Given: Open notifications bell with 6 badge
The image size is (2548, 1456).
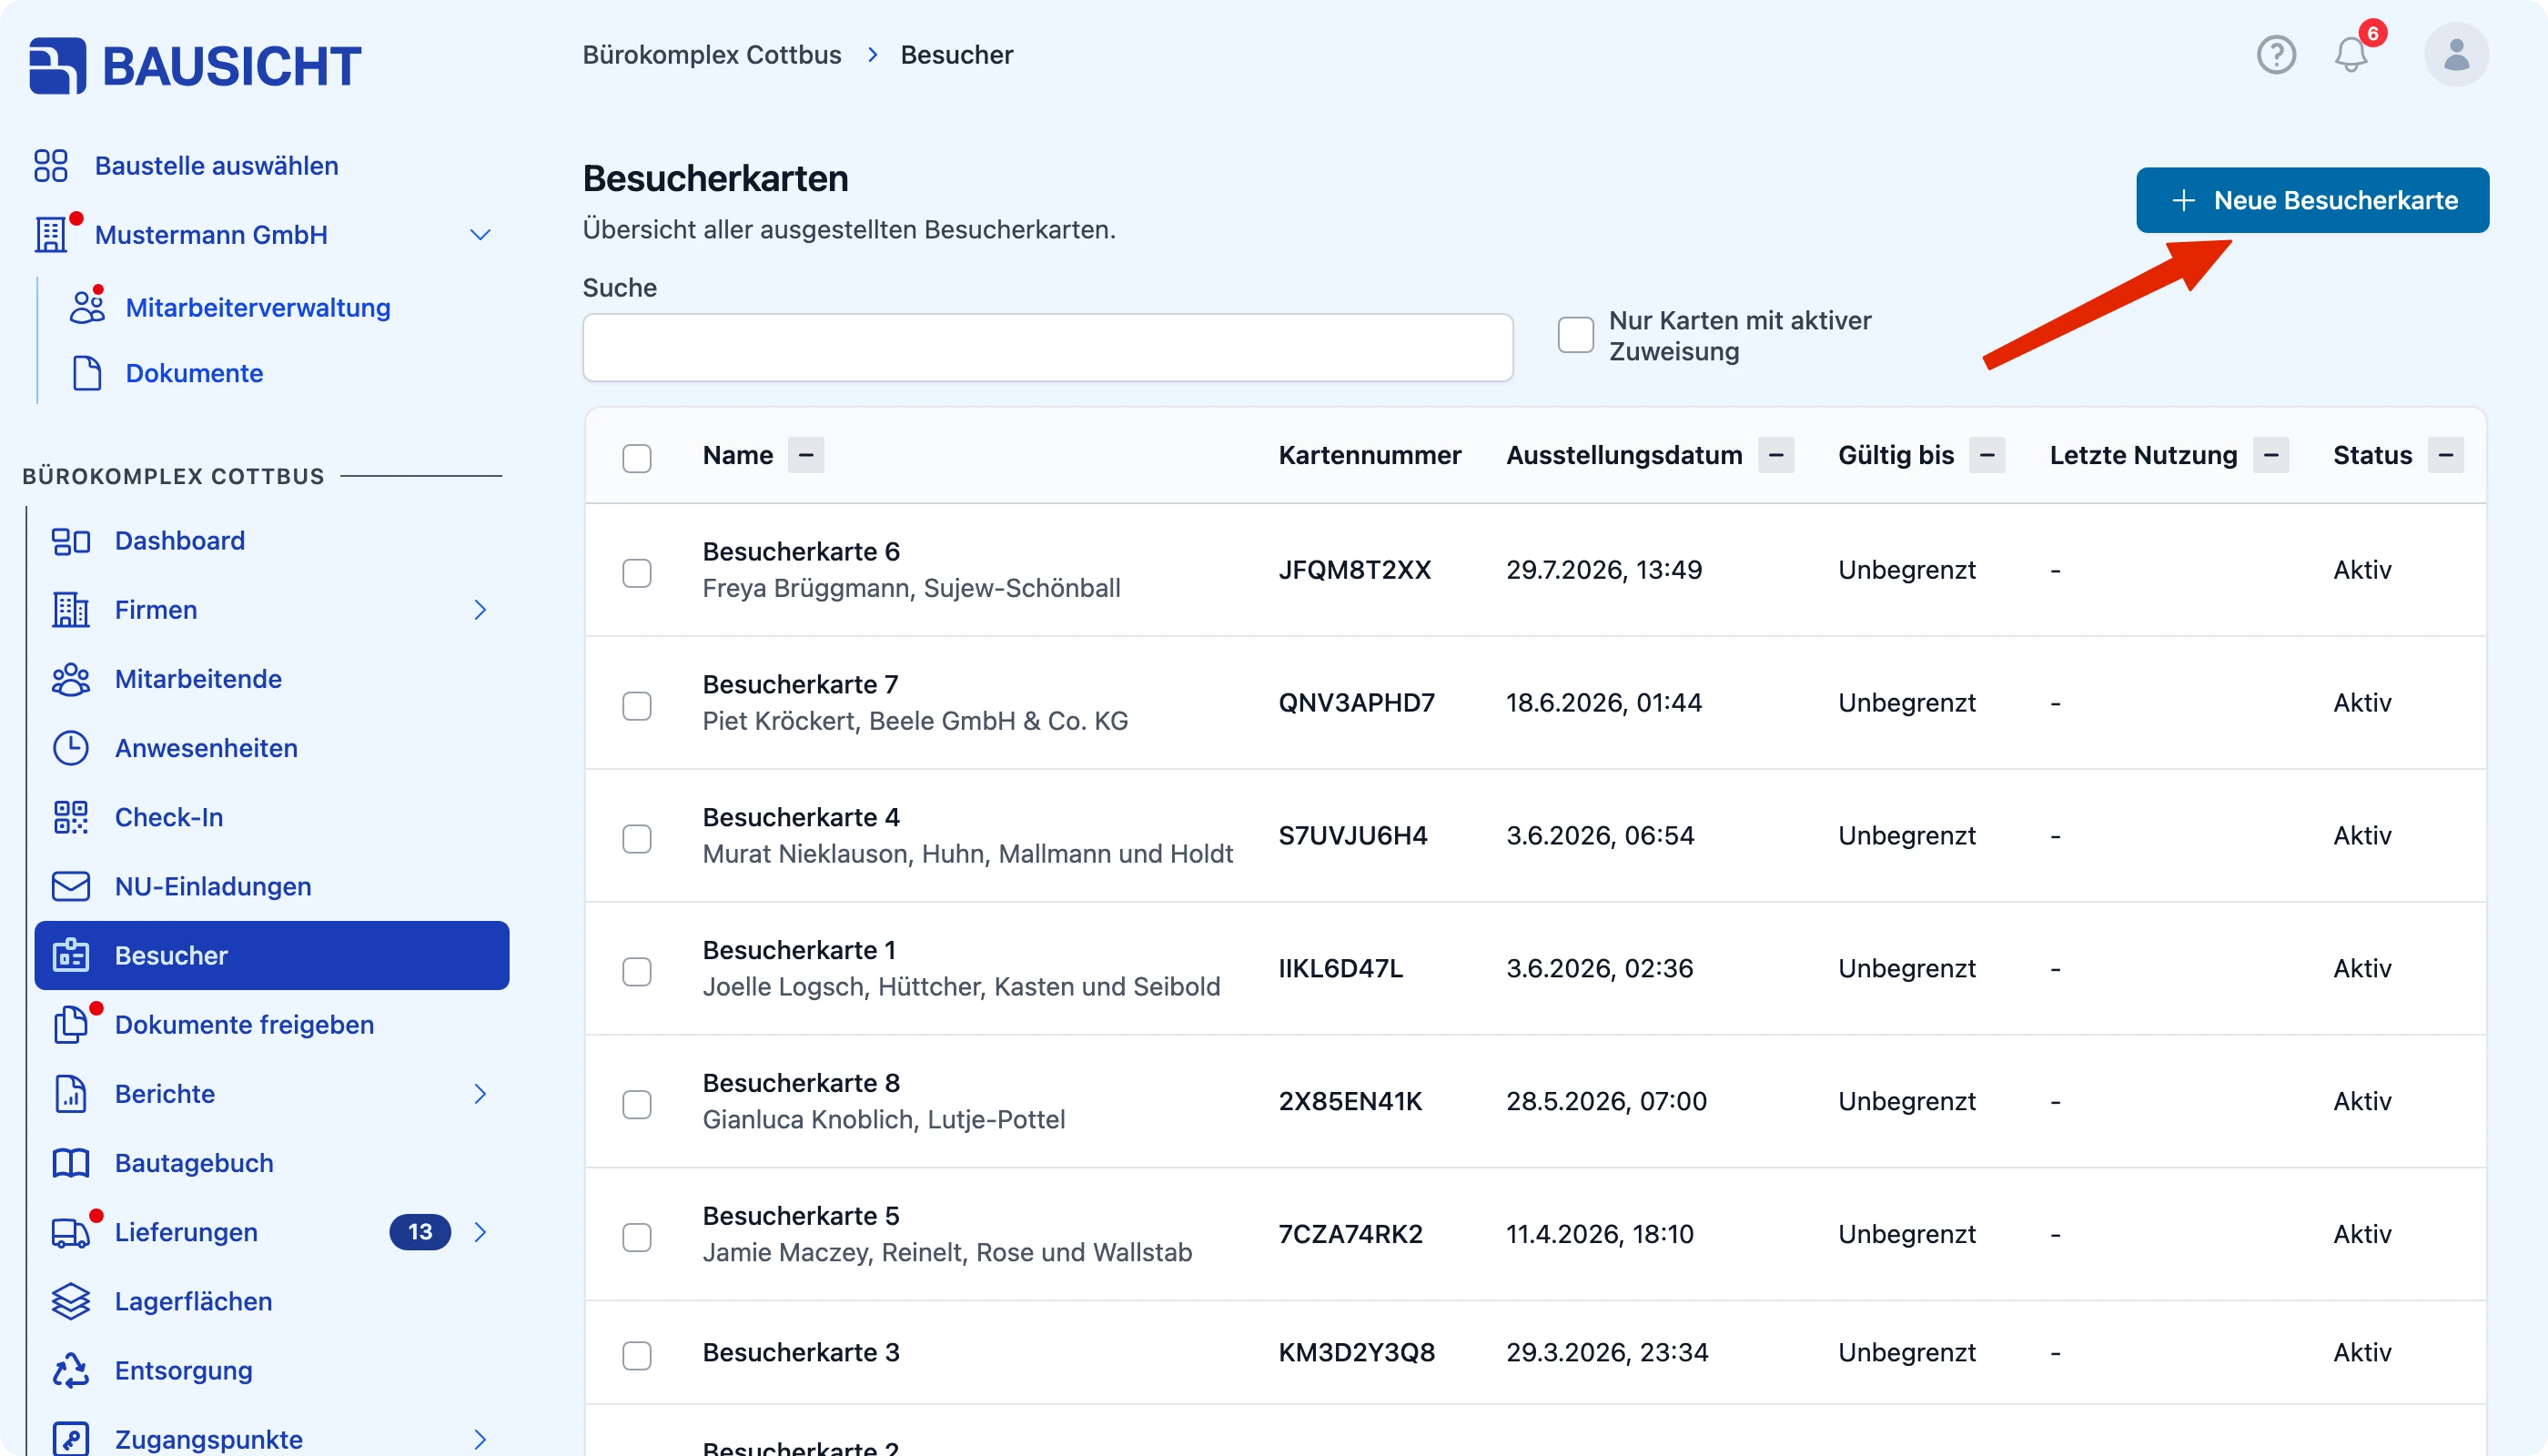Looking at the screenshot, I should coord(2352,54).
